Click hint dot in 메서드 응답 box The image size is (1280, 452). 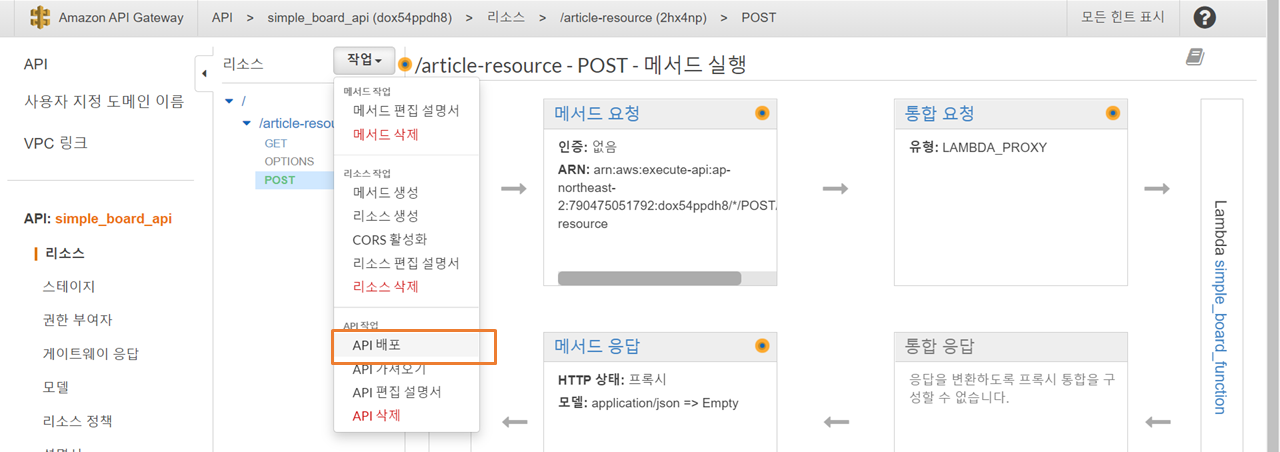point(762,346)
